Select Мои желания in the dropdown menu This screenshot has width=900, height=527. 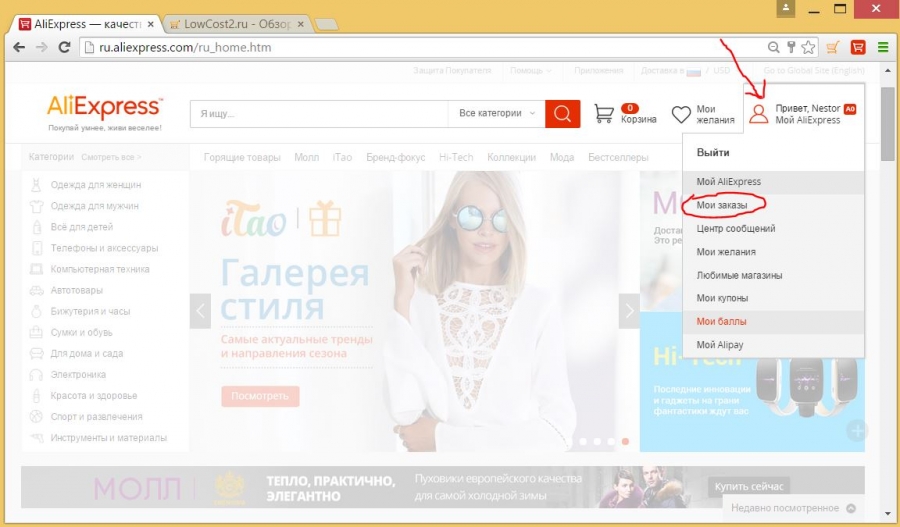point(726,252)
